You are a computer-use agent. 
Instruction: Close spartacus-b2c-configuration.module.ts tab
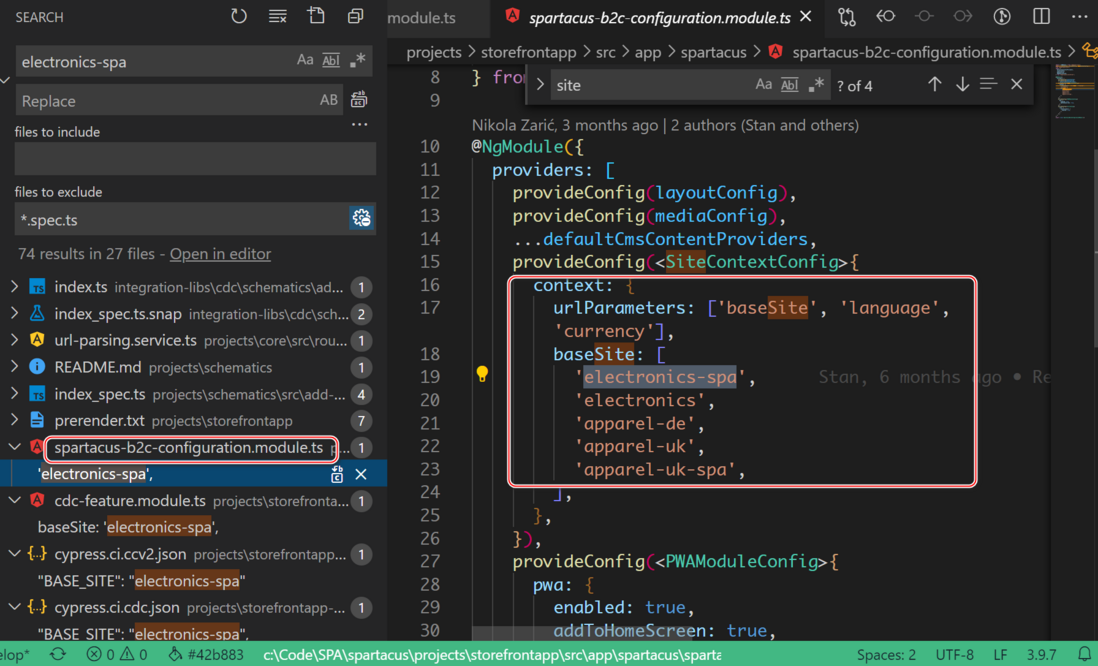[x=806, y=16]
